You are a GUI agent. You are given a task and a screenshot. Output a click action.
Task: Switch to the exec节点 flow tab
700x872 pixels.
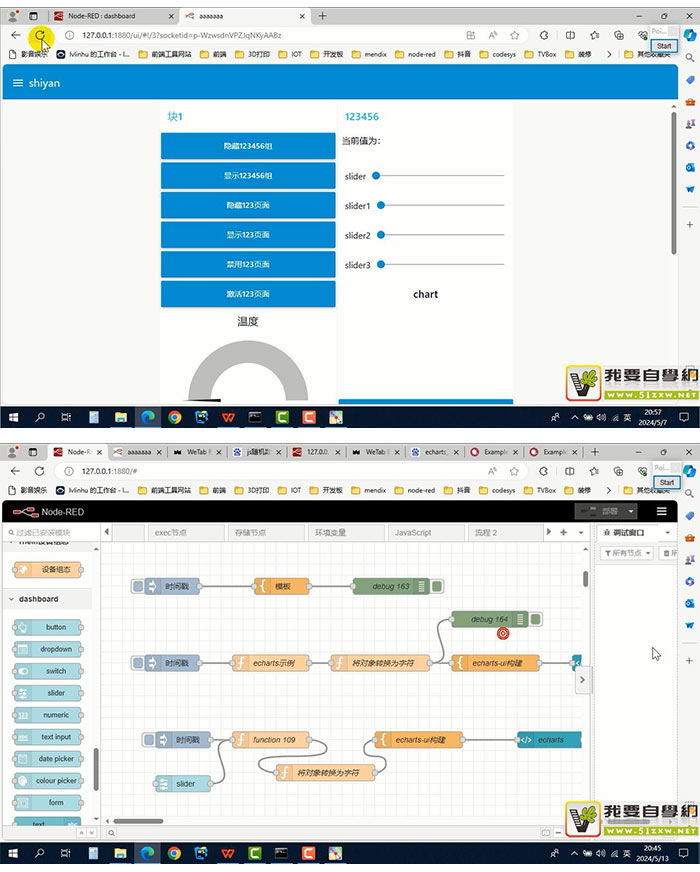click(x=186, y=533)
